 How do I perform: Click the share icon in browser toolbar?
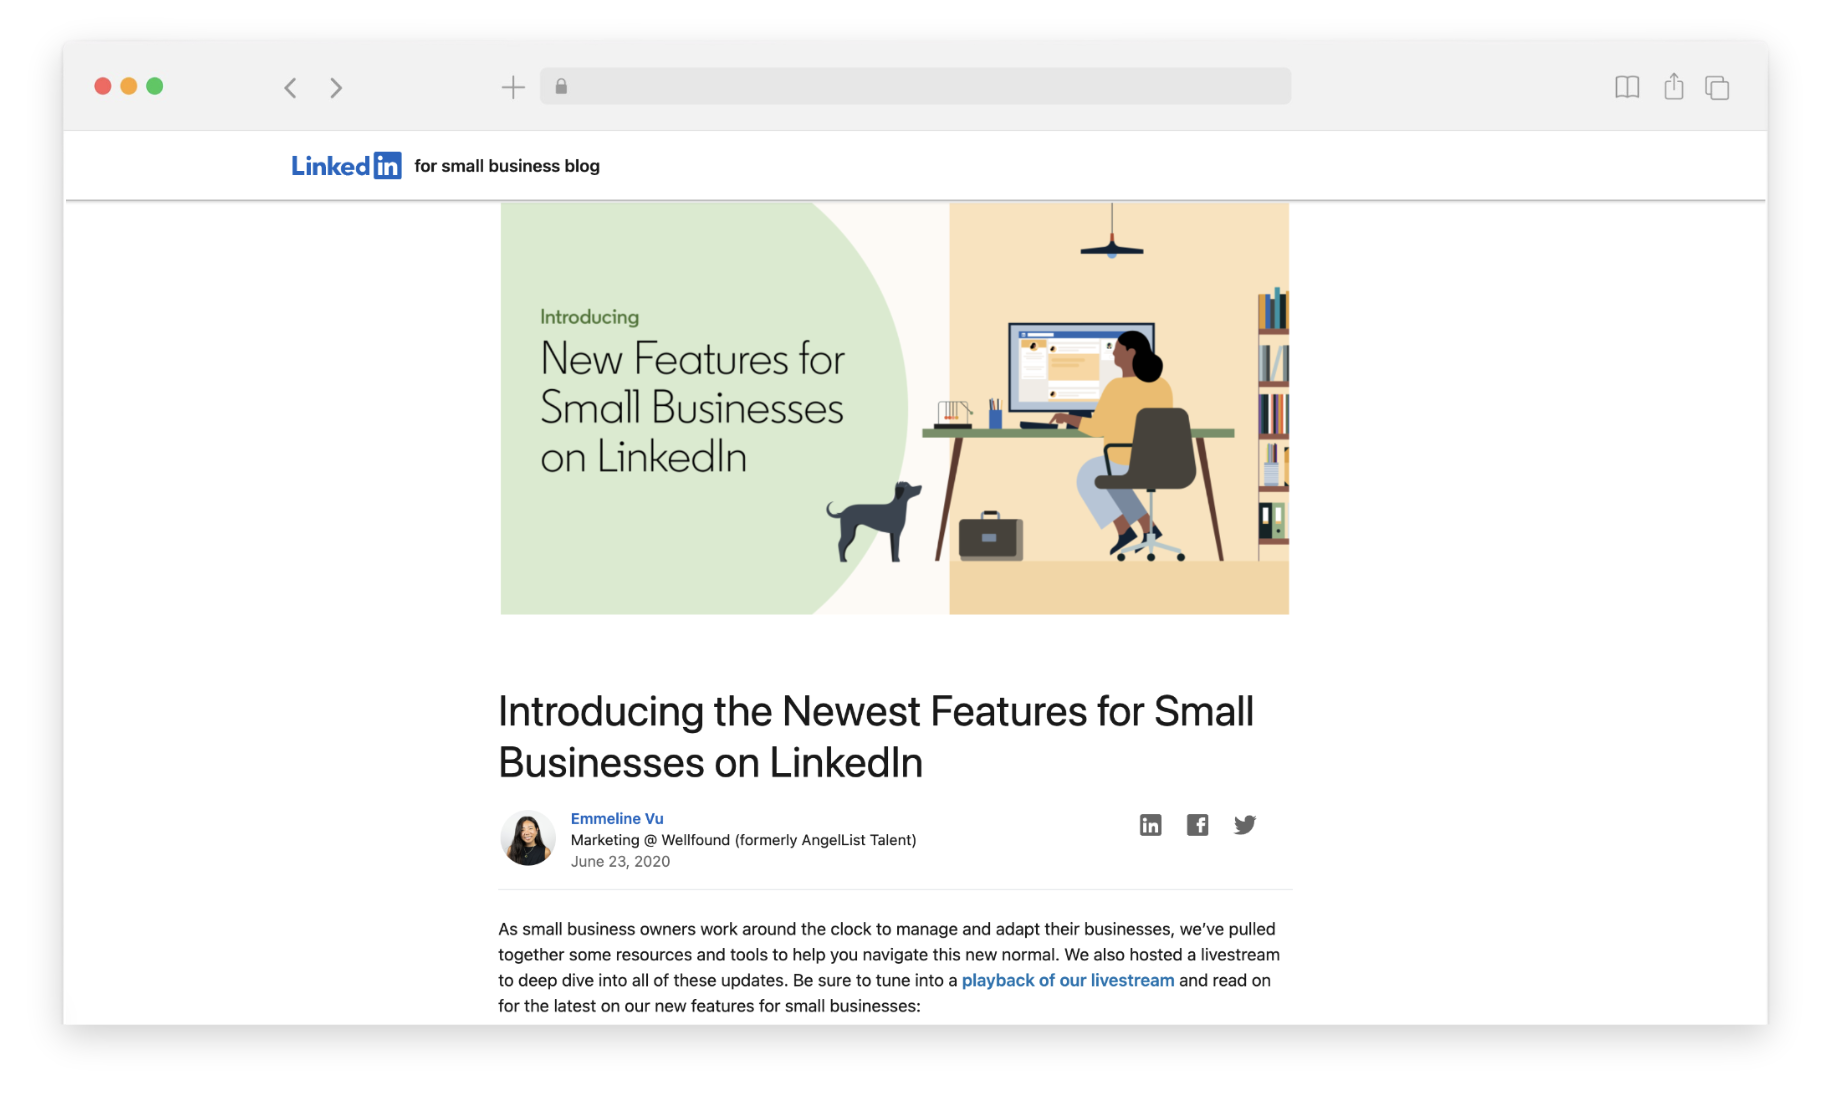[1674, 86]
